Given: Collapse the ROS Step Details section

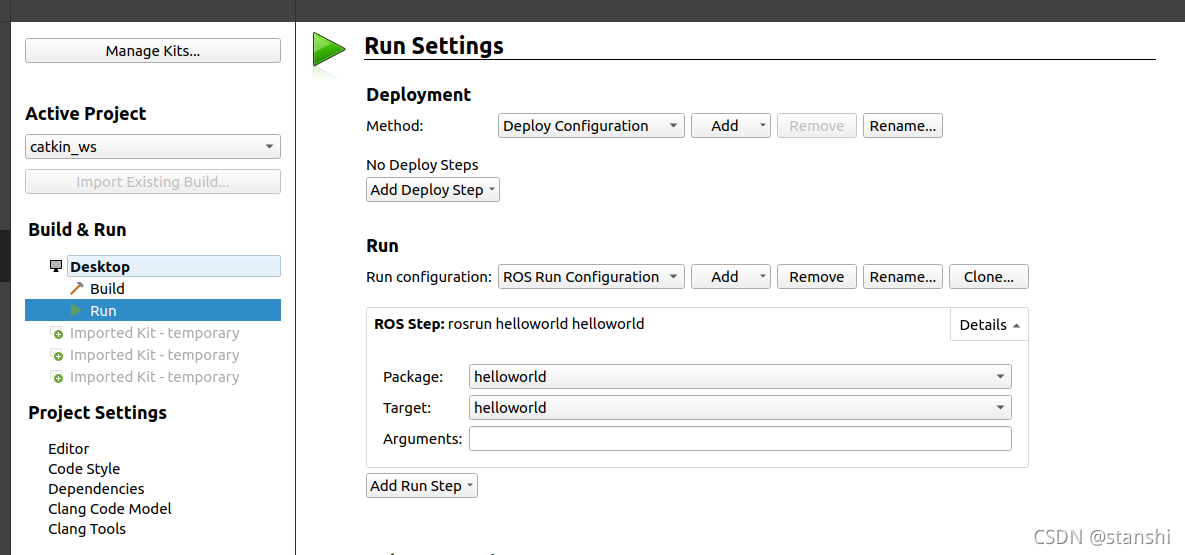Looking at the screenshot, I should coord(989,325).
